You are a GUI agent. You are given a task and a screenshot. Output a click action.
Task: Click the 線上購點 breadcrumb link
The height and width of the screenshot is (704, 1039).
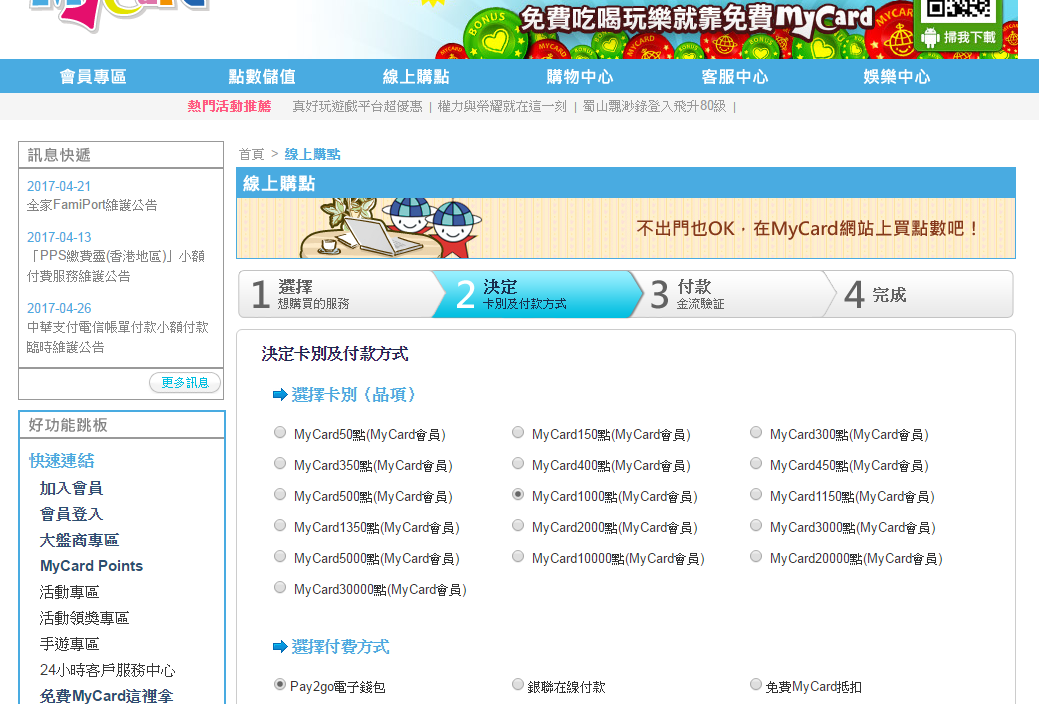(x=312, y=154)
